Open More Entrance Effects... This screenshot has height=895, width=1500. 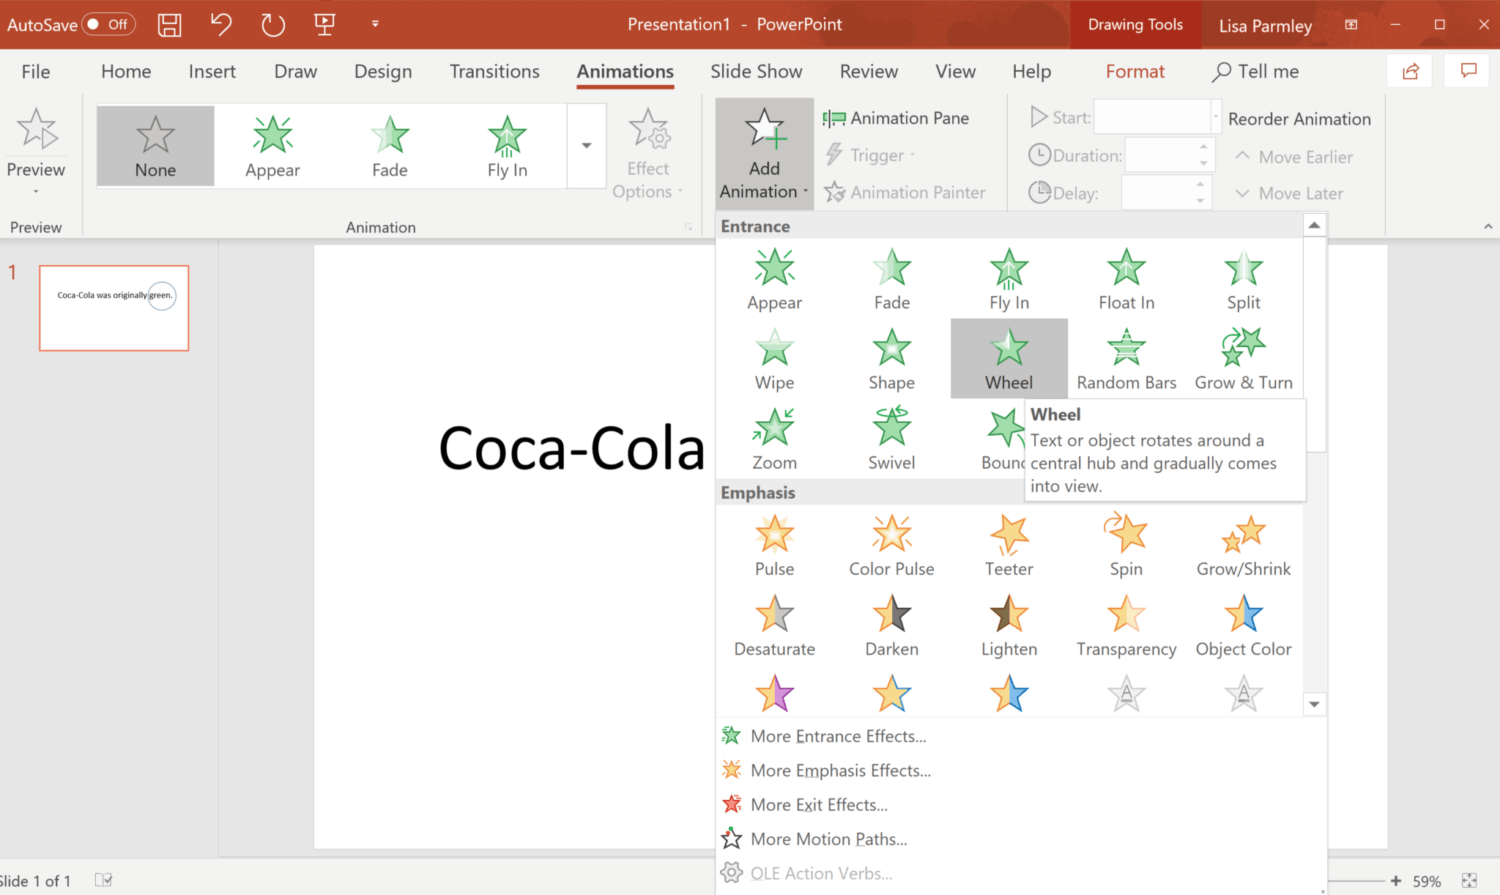click(x=1021, y=736)
